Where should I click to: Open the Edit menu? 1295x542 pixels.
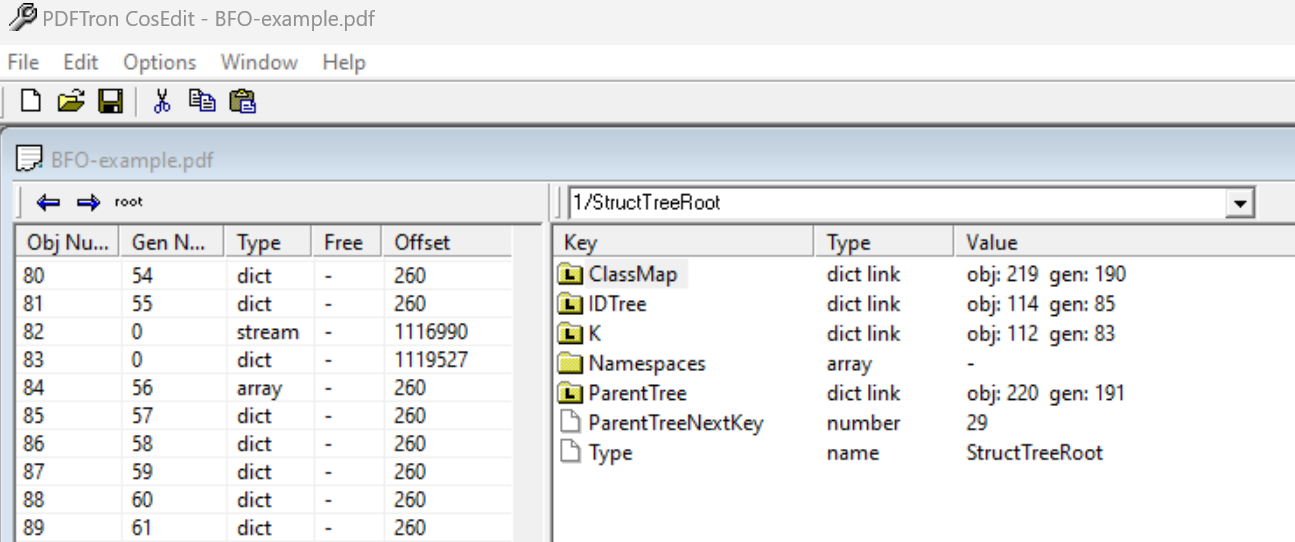point(80,62)
